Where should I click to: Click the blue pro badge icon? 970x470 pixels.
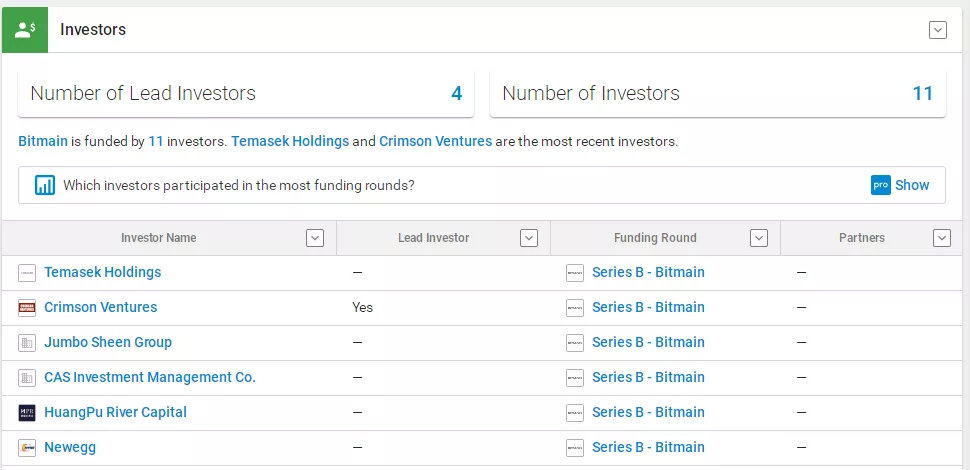point(880,185)
